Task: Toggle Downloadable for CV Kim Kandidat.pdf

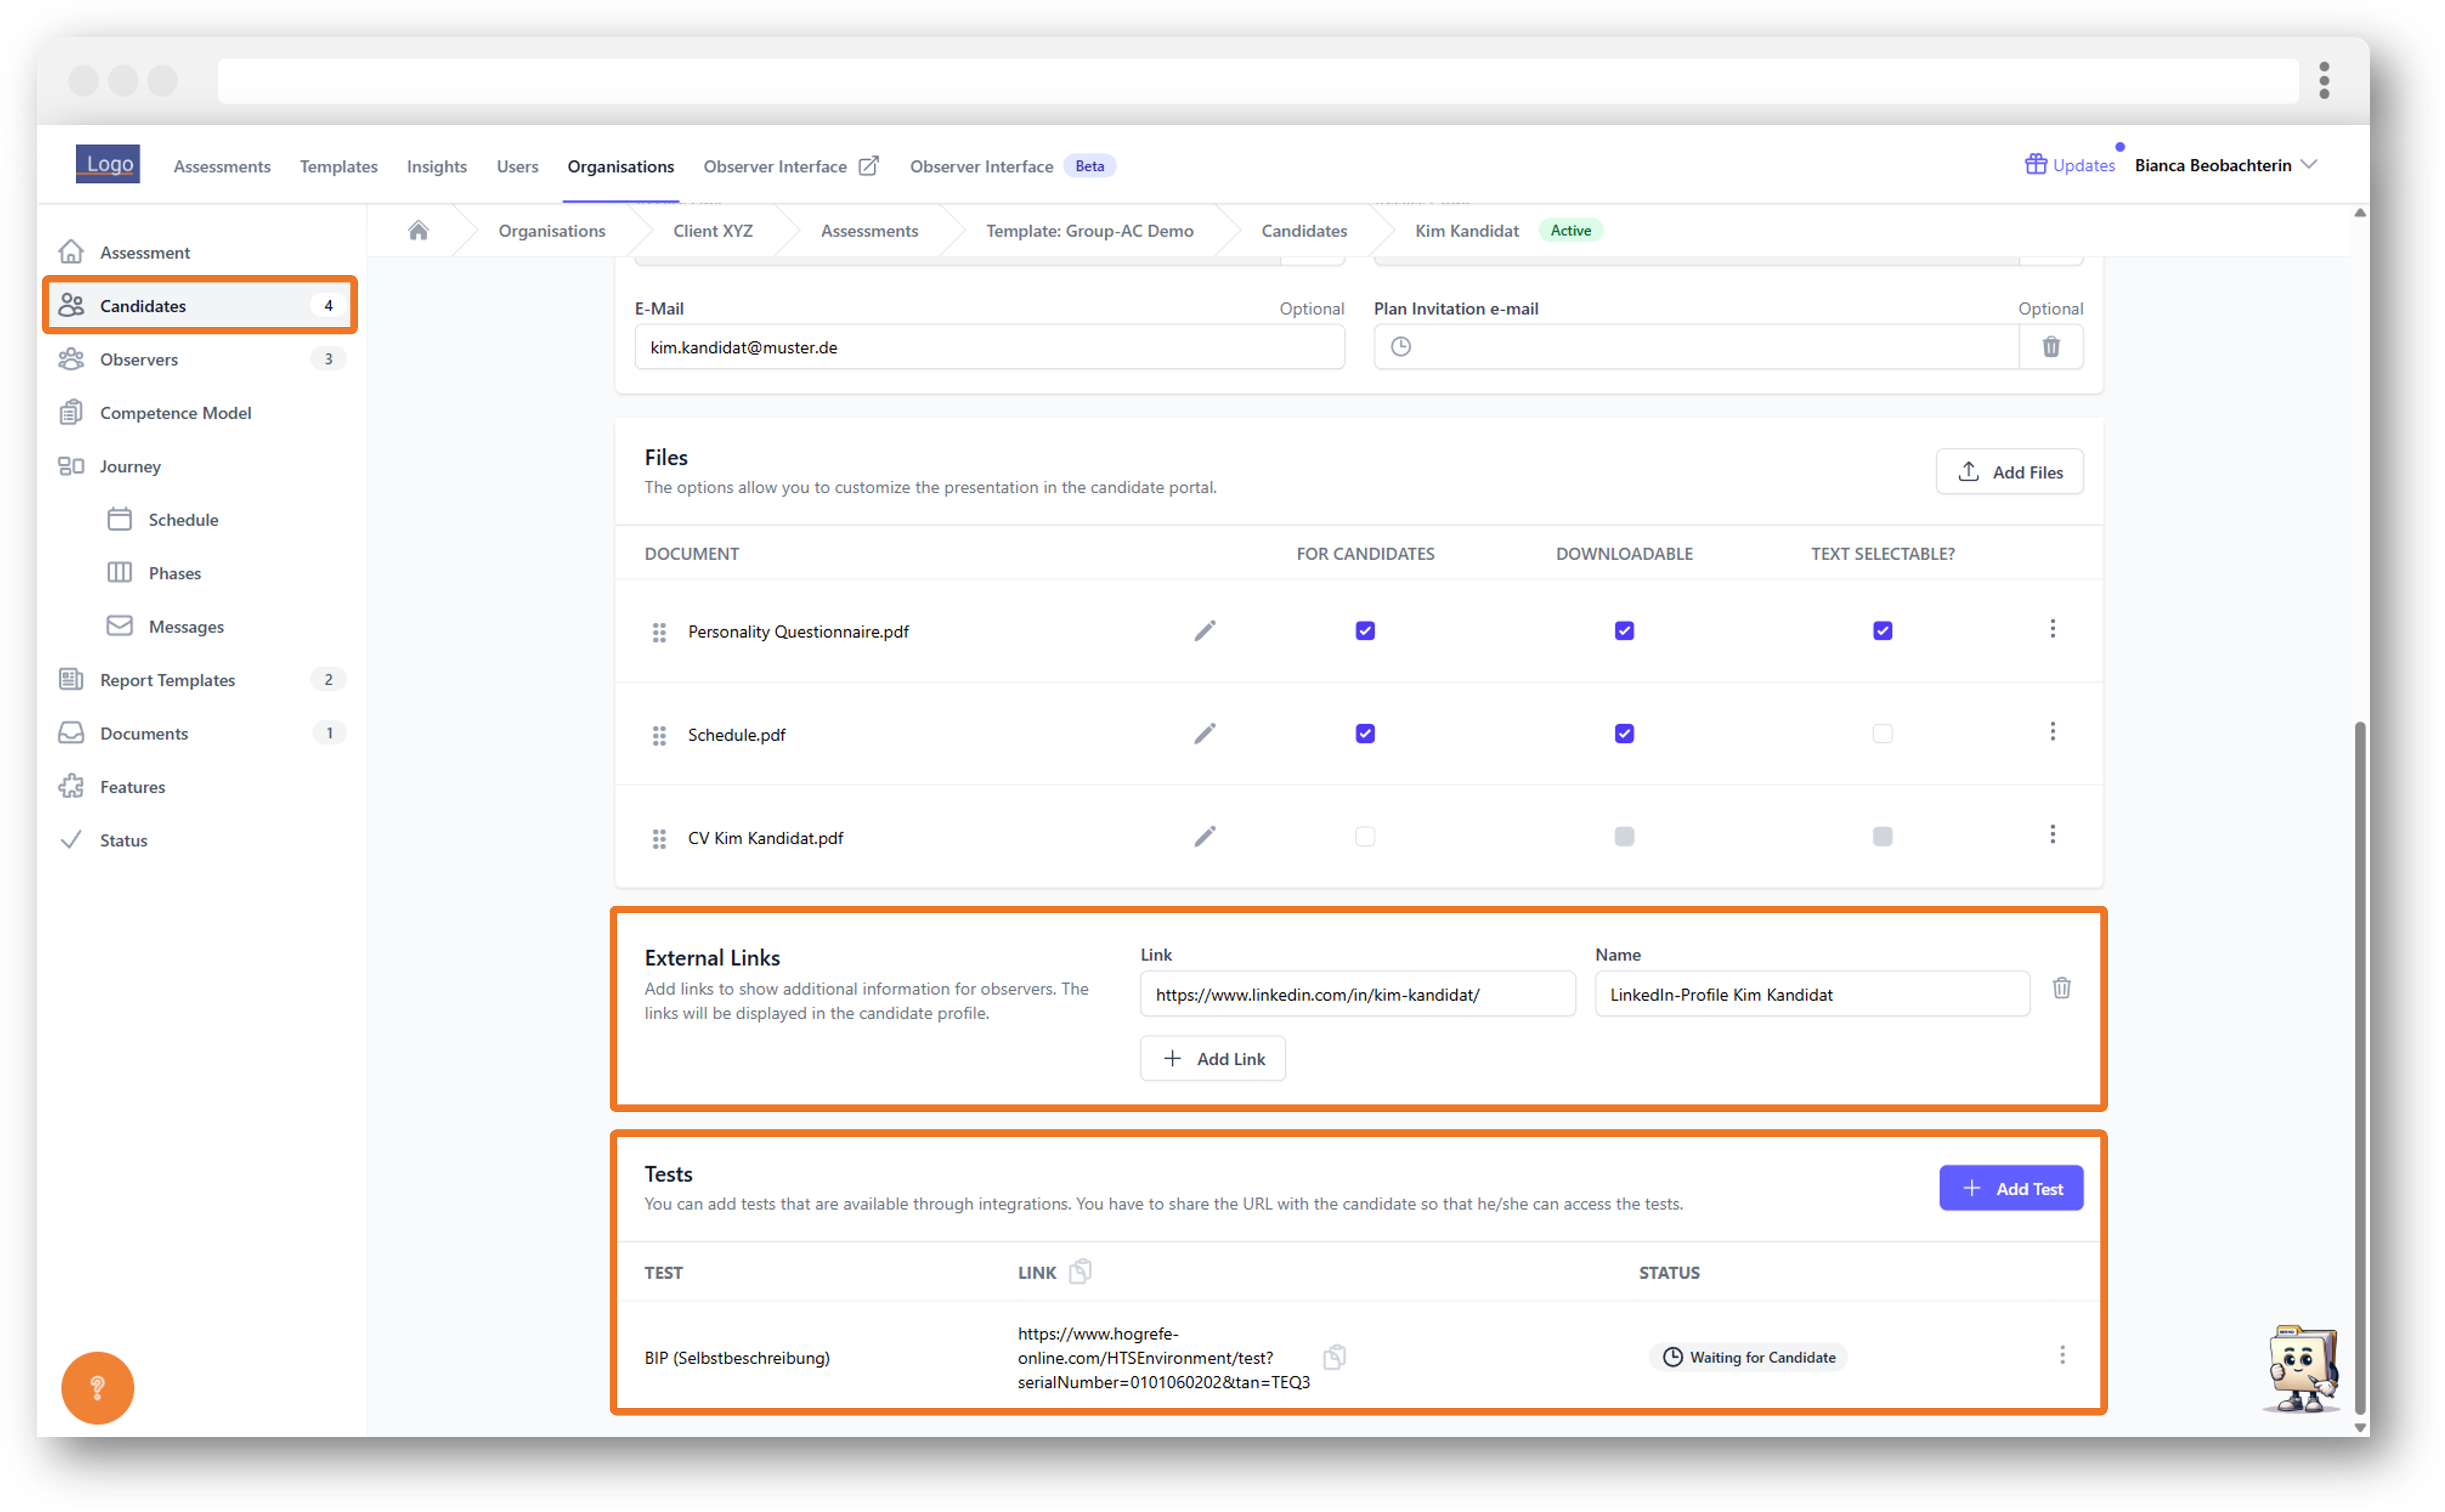Action: [1624, 837]
